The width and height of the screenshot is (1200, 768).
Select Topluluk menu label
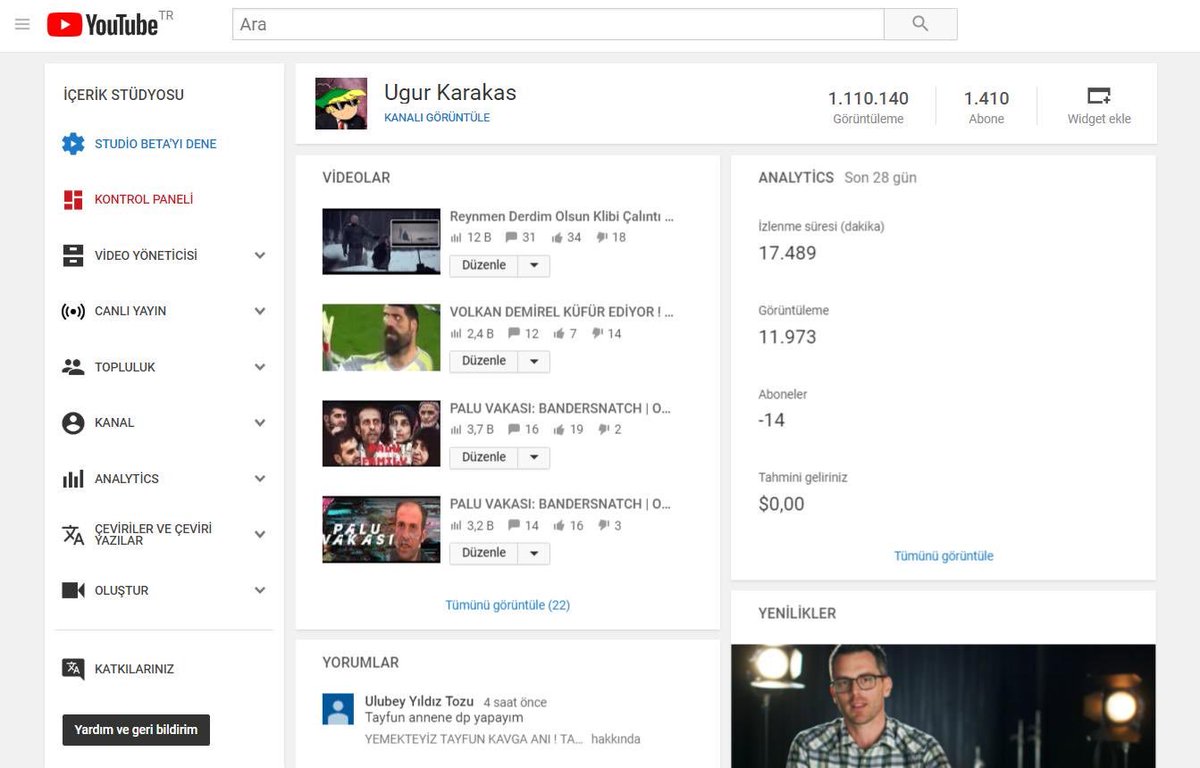click(125, 367)
